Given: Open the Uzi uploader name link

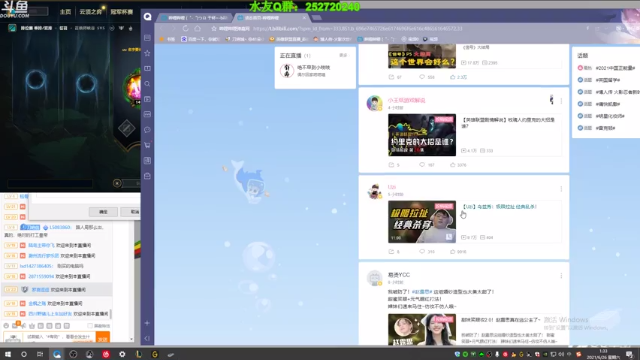Looking at the screenshot, I should coord(392,187).
